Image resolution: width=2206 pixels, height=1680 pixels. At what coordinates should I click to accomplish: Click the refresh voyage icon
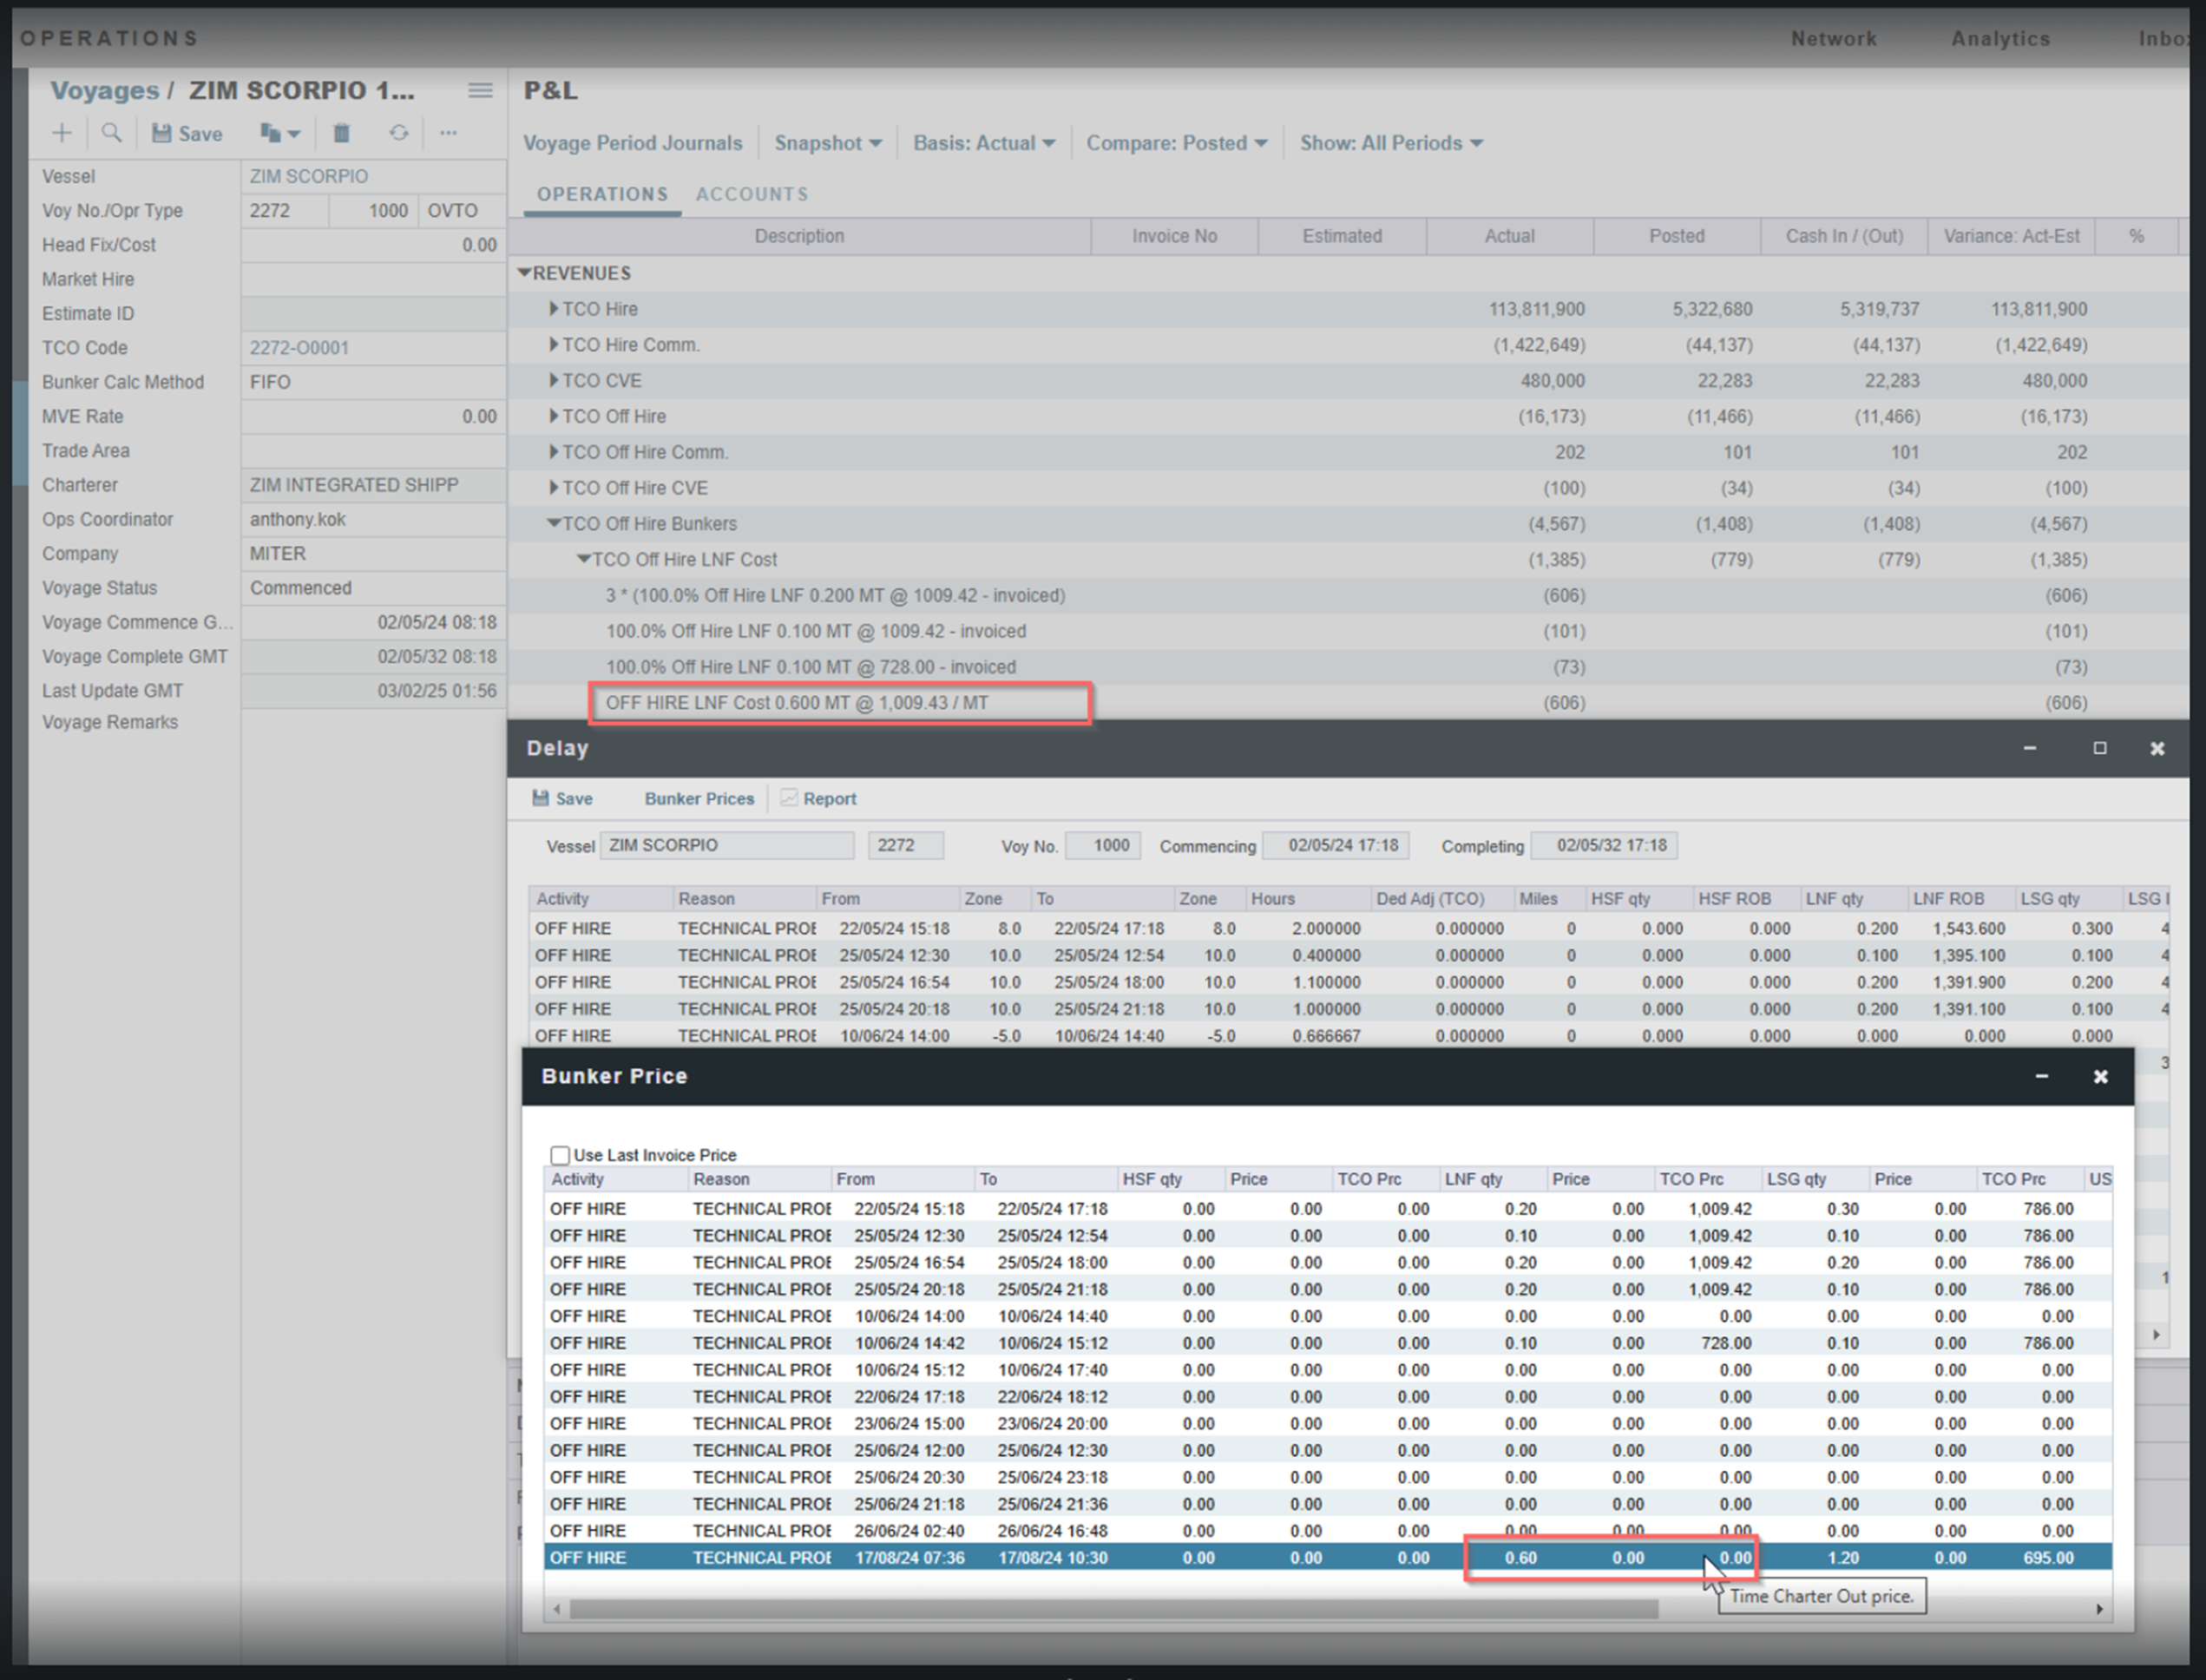399,133
